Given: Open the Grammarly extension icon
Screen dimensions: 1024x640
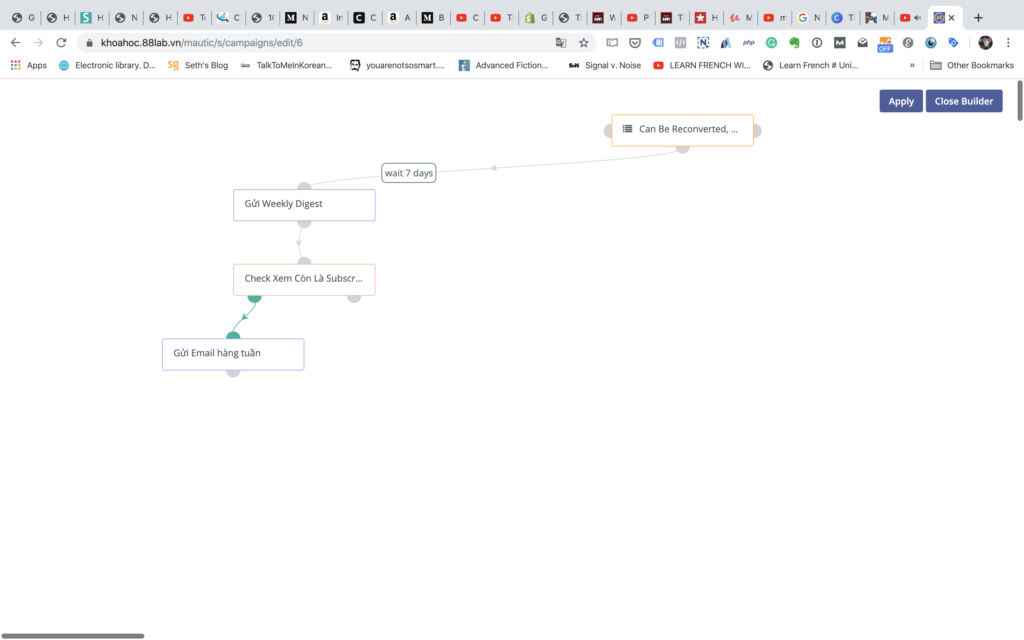Looking at the screenshot, I should click(771, 43).
